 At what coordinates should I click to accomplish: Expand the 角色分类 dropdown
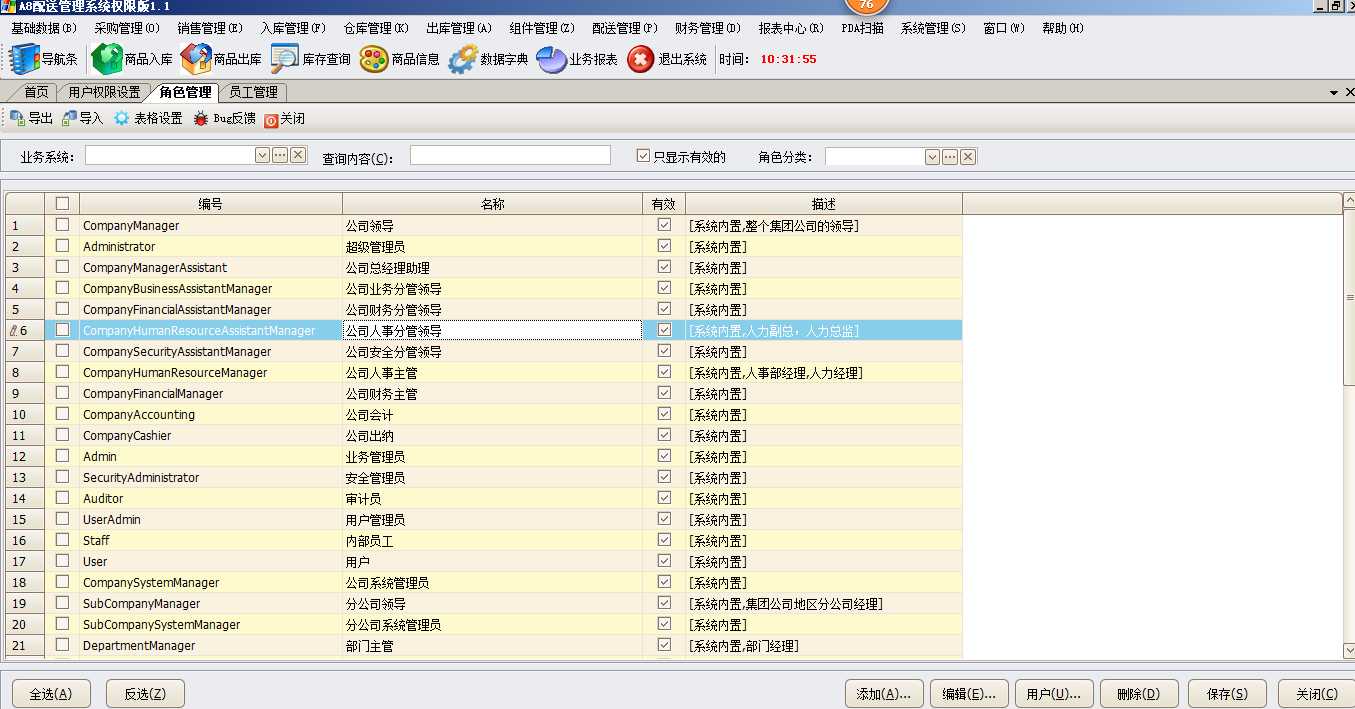coord(932,157)
